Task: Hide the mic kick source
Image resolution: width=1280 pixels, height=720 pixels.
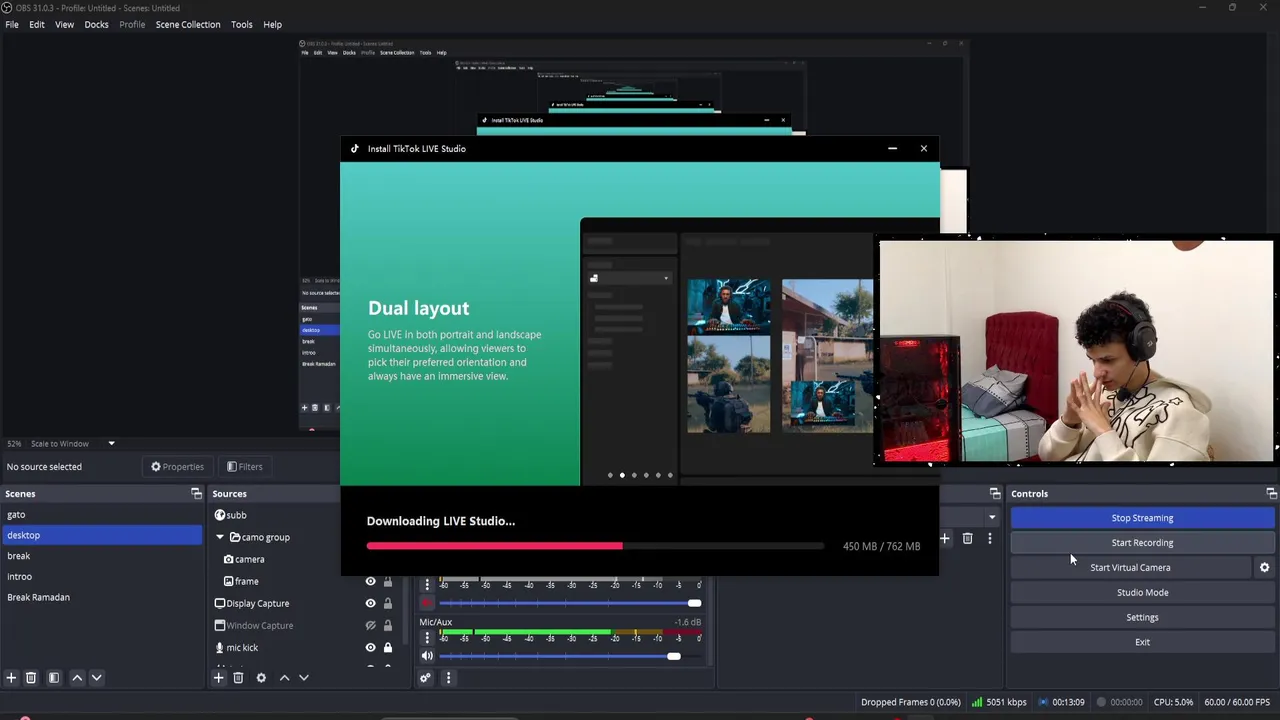Action: [x=370, y=647]
